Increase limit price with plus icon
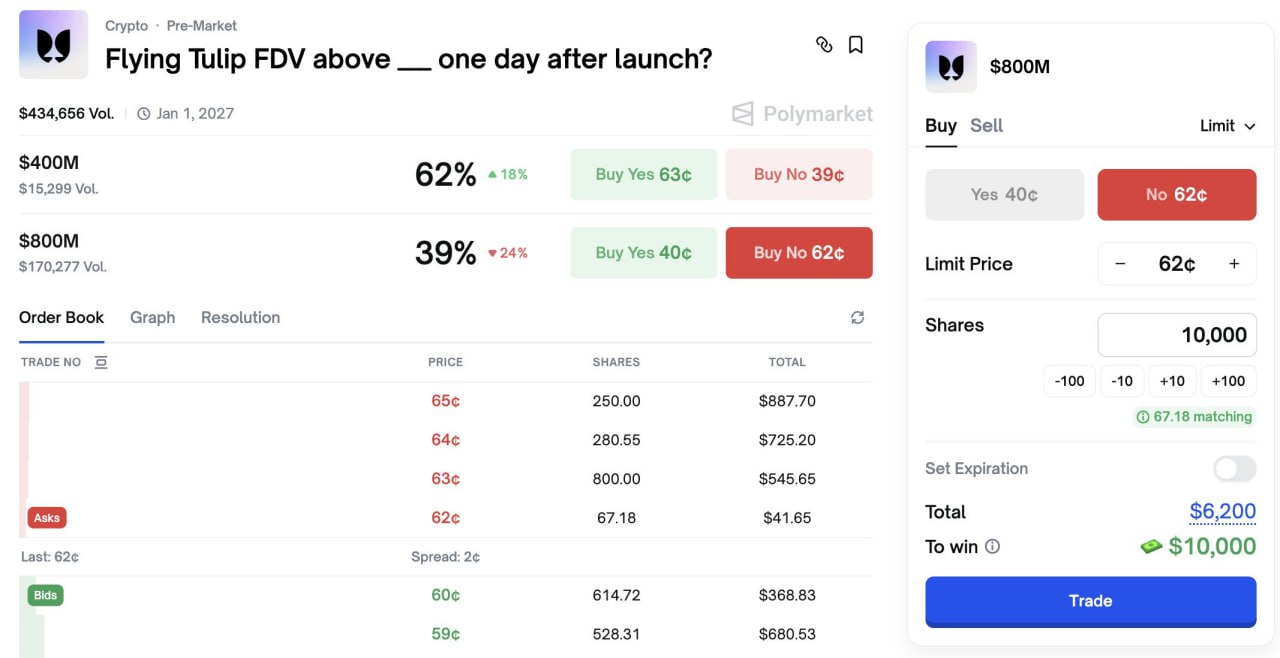Screen dimensions: 1280x658 (1234, 264)
